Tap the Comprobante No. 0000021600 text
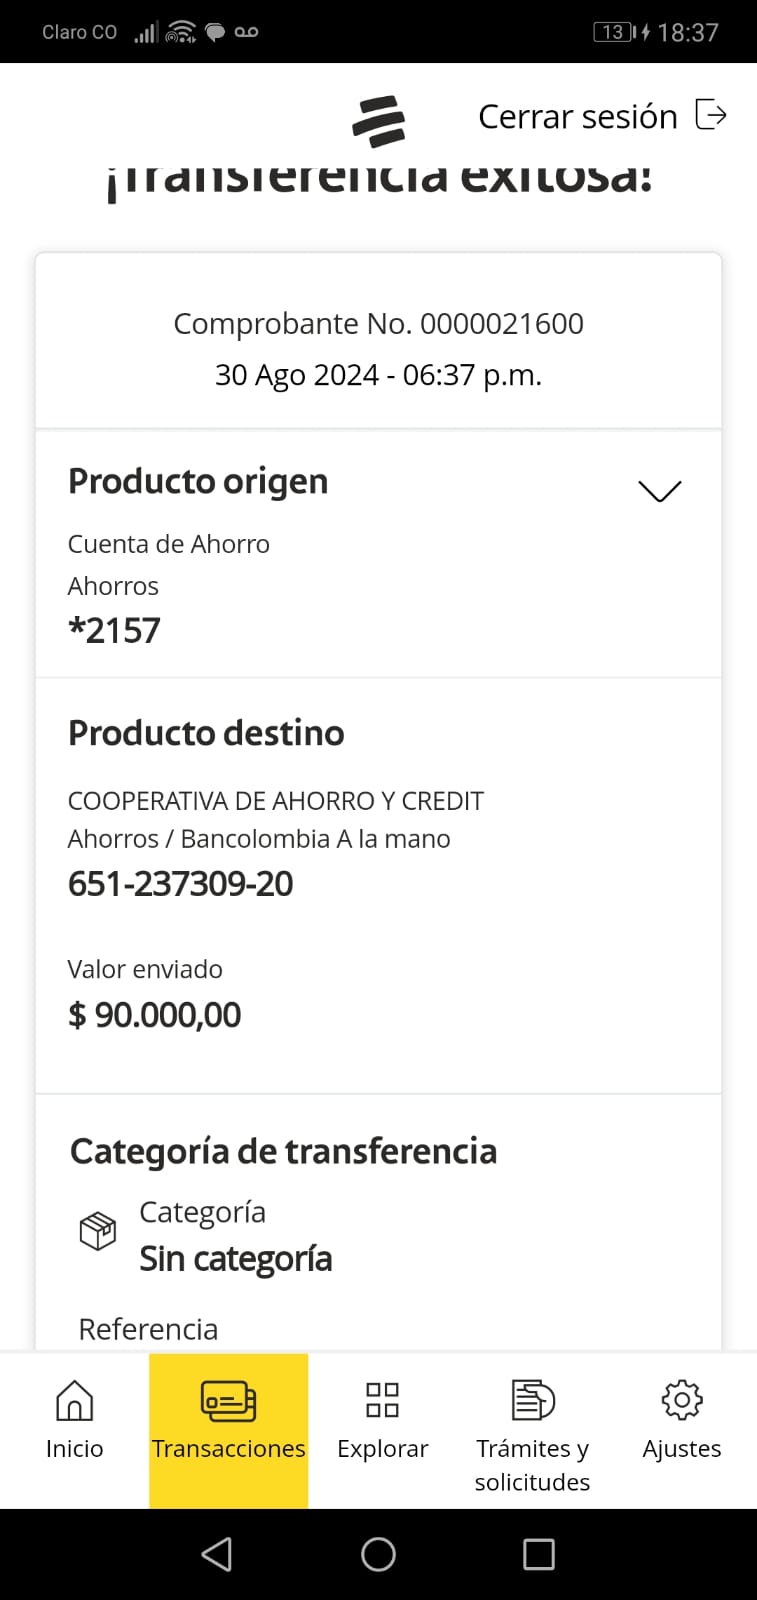This screenshot has width=757, height=1600. [x=378, y=324]
